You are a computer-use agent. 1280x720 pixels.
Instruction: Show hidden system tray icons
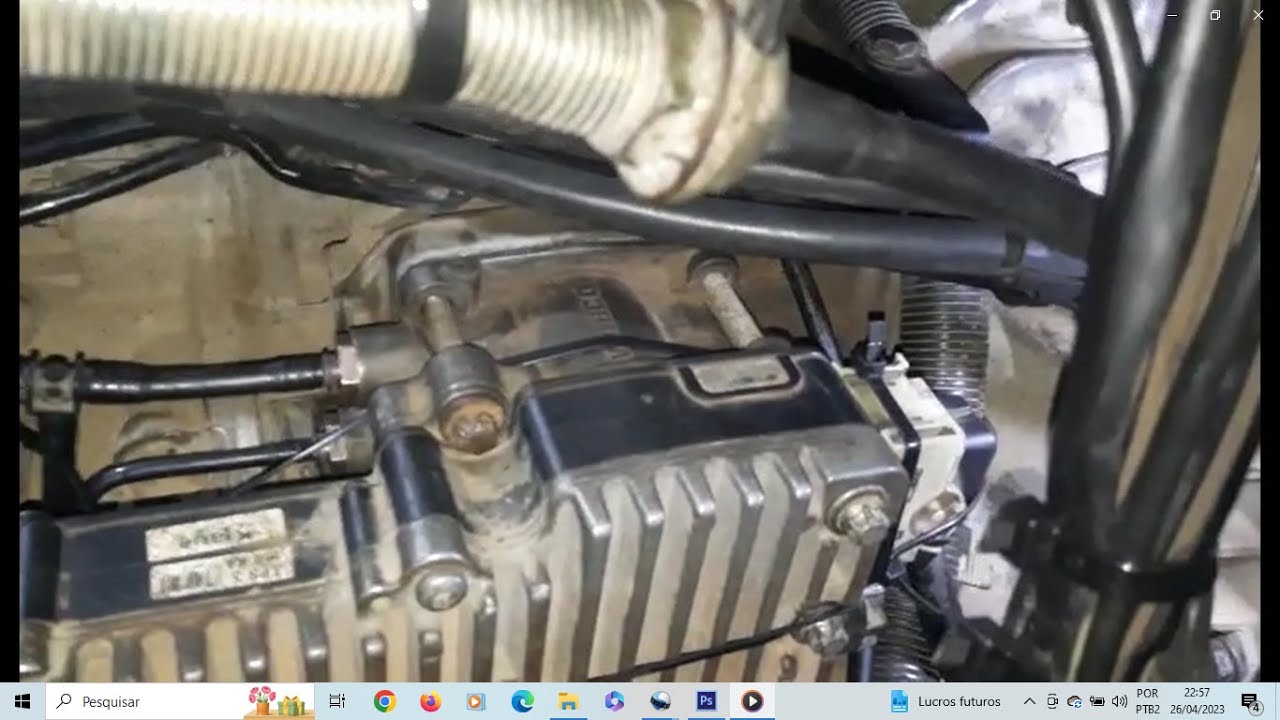click(x=1029, y=701)
